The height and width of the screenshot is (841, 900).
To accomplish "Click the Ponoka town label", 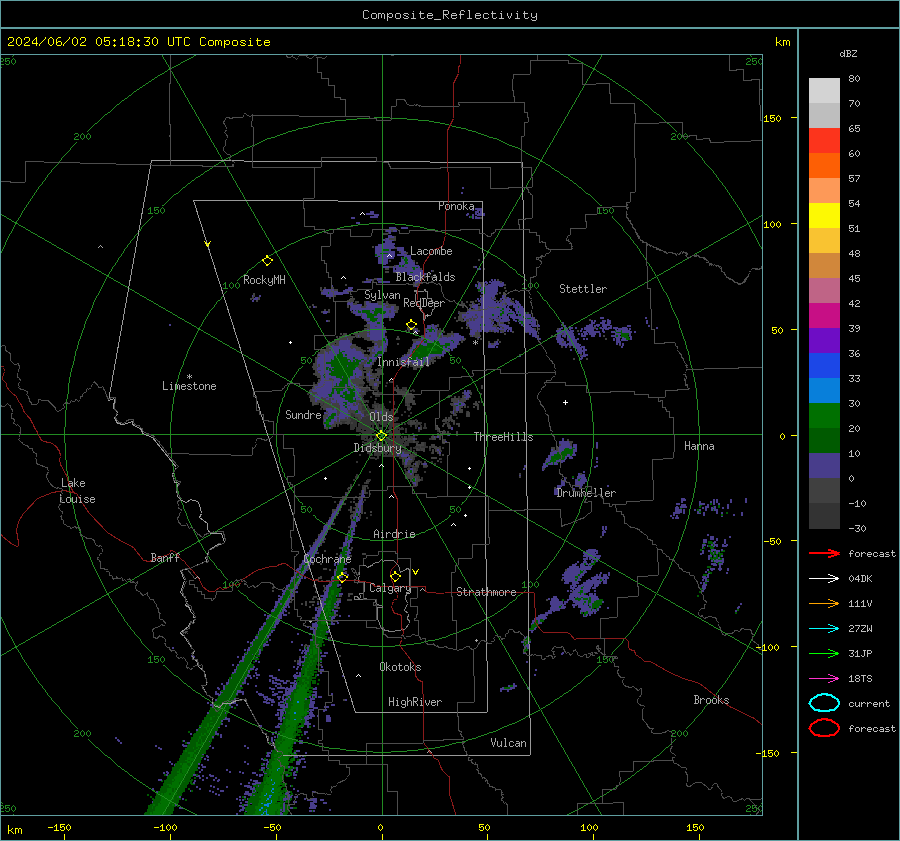I will click(x=456, y=206).
